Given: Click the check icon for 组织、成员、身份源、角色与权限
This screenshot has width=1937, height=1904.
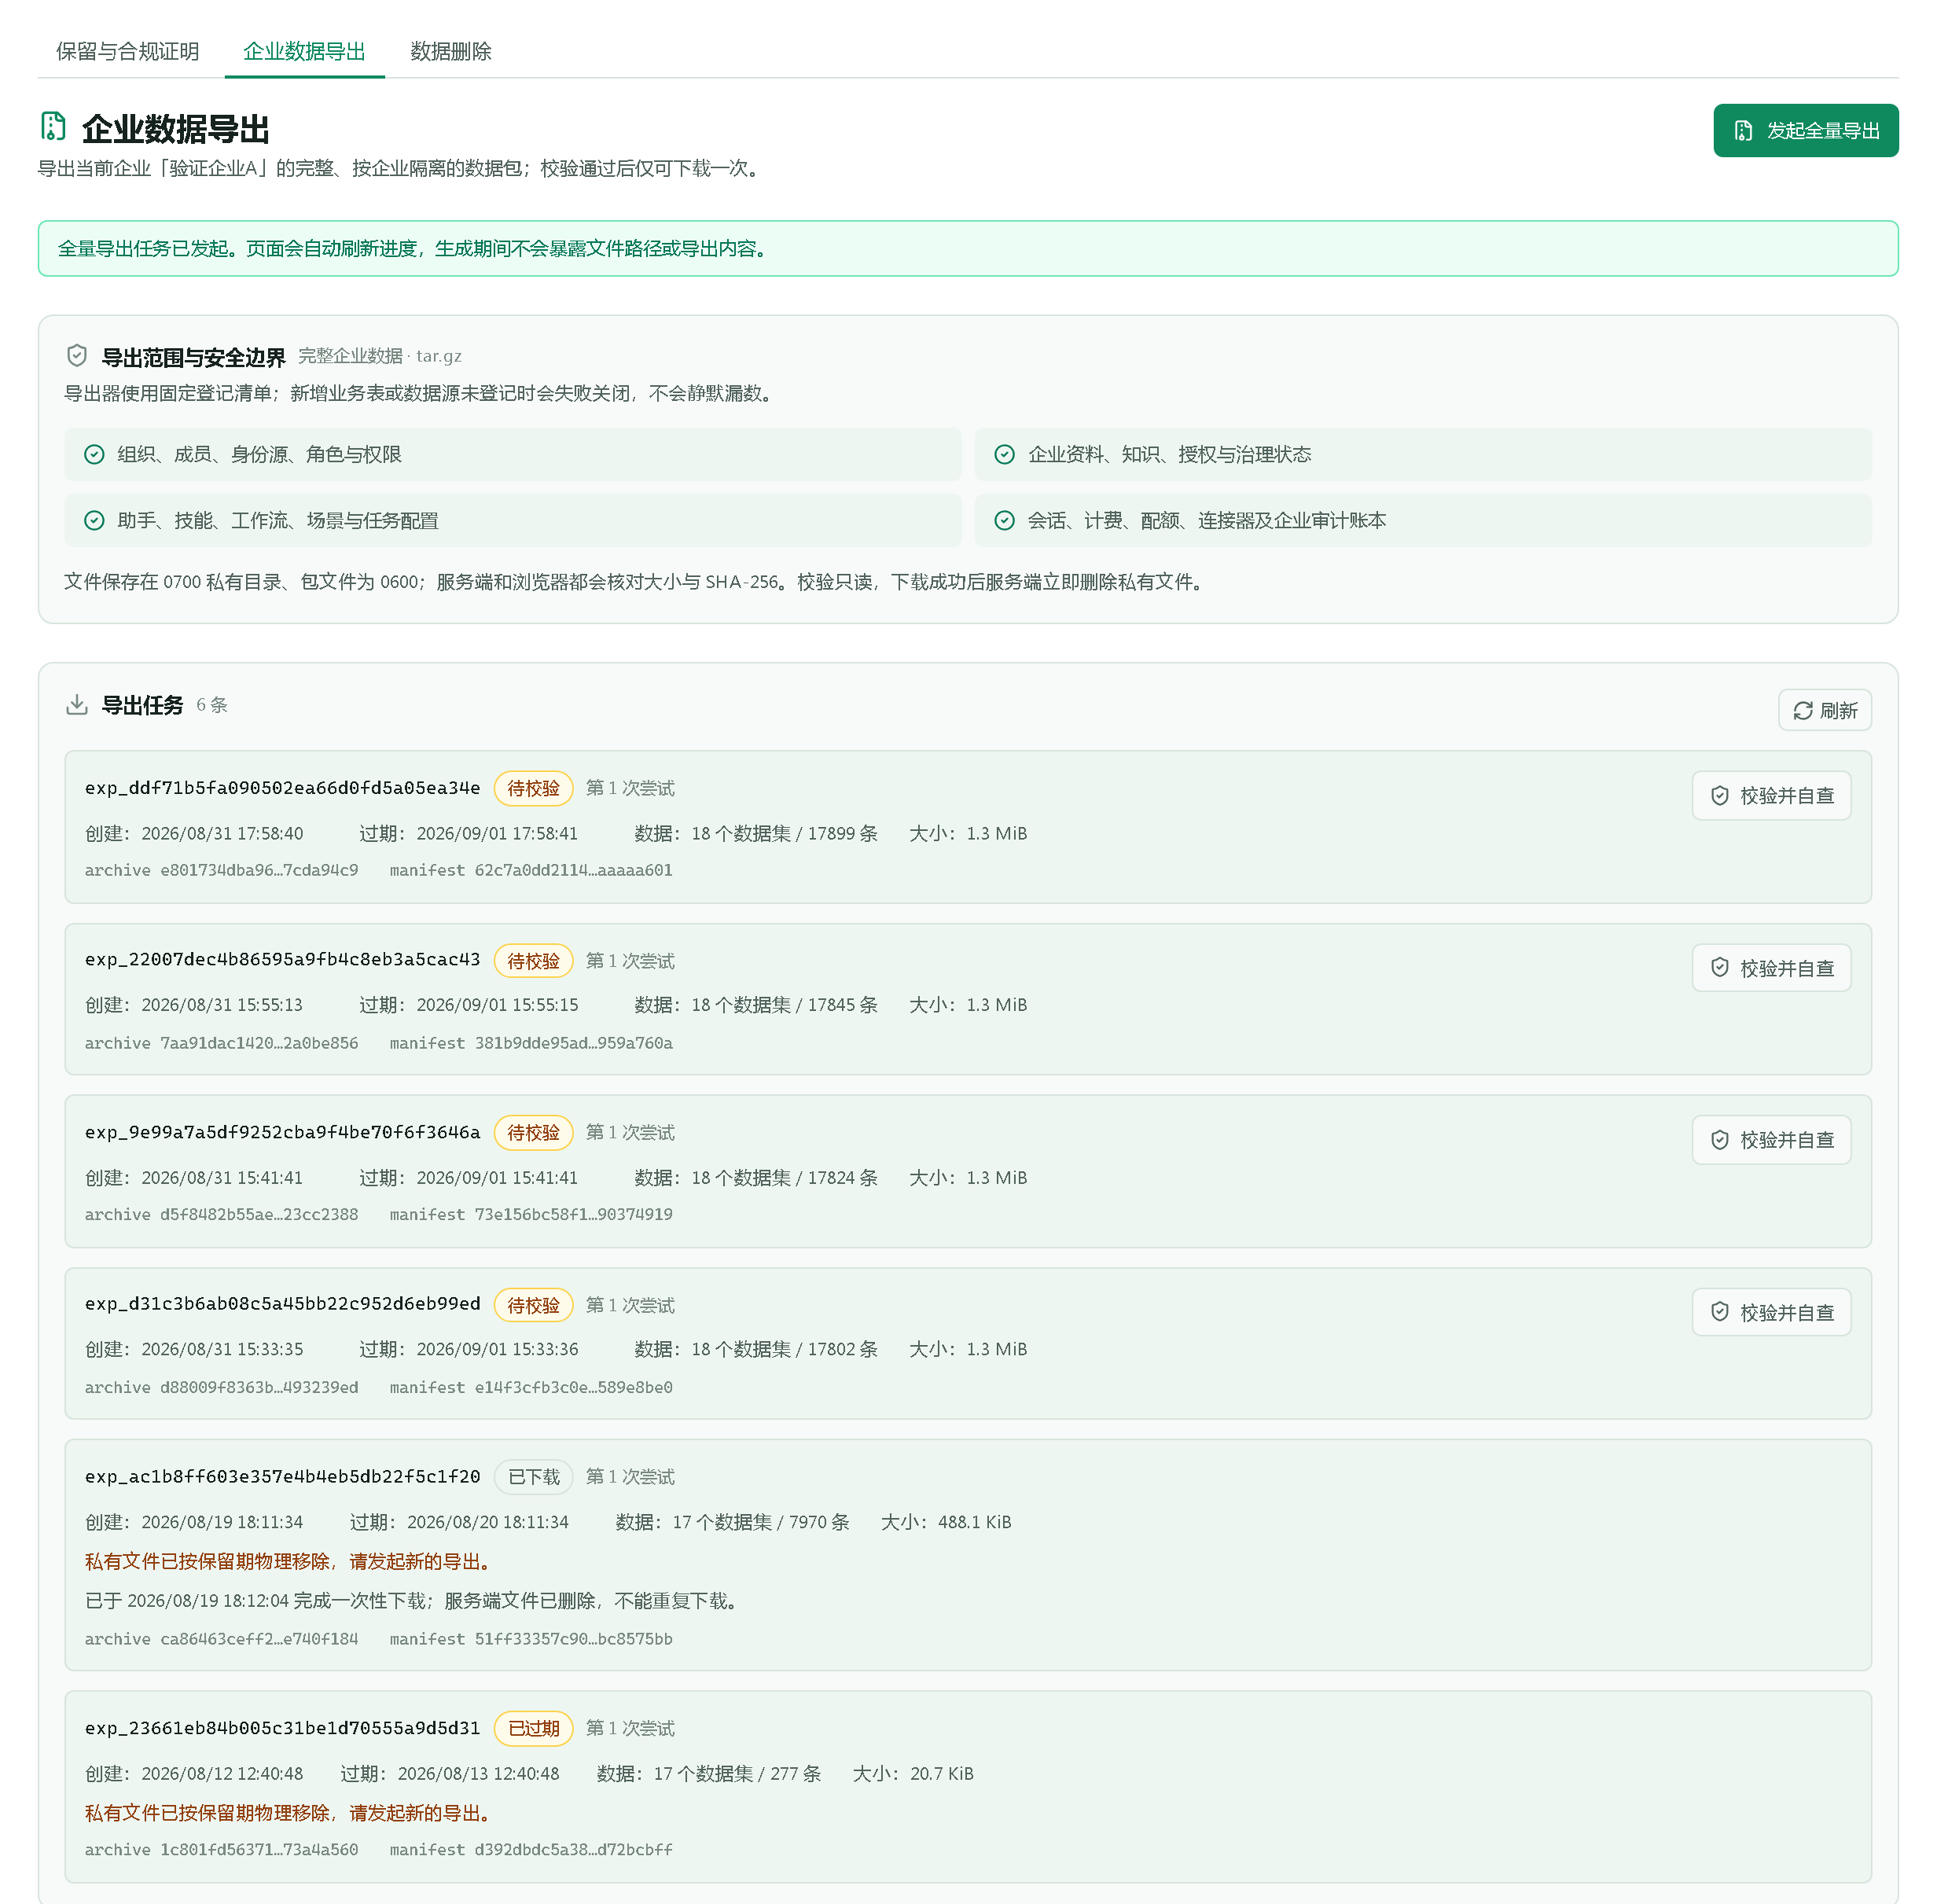Looking at the screenshot, I should (x=94, y=455).
